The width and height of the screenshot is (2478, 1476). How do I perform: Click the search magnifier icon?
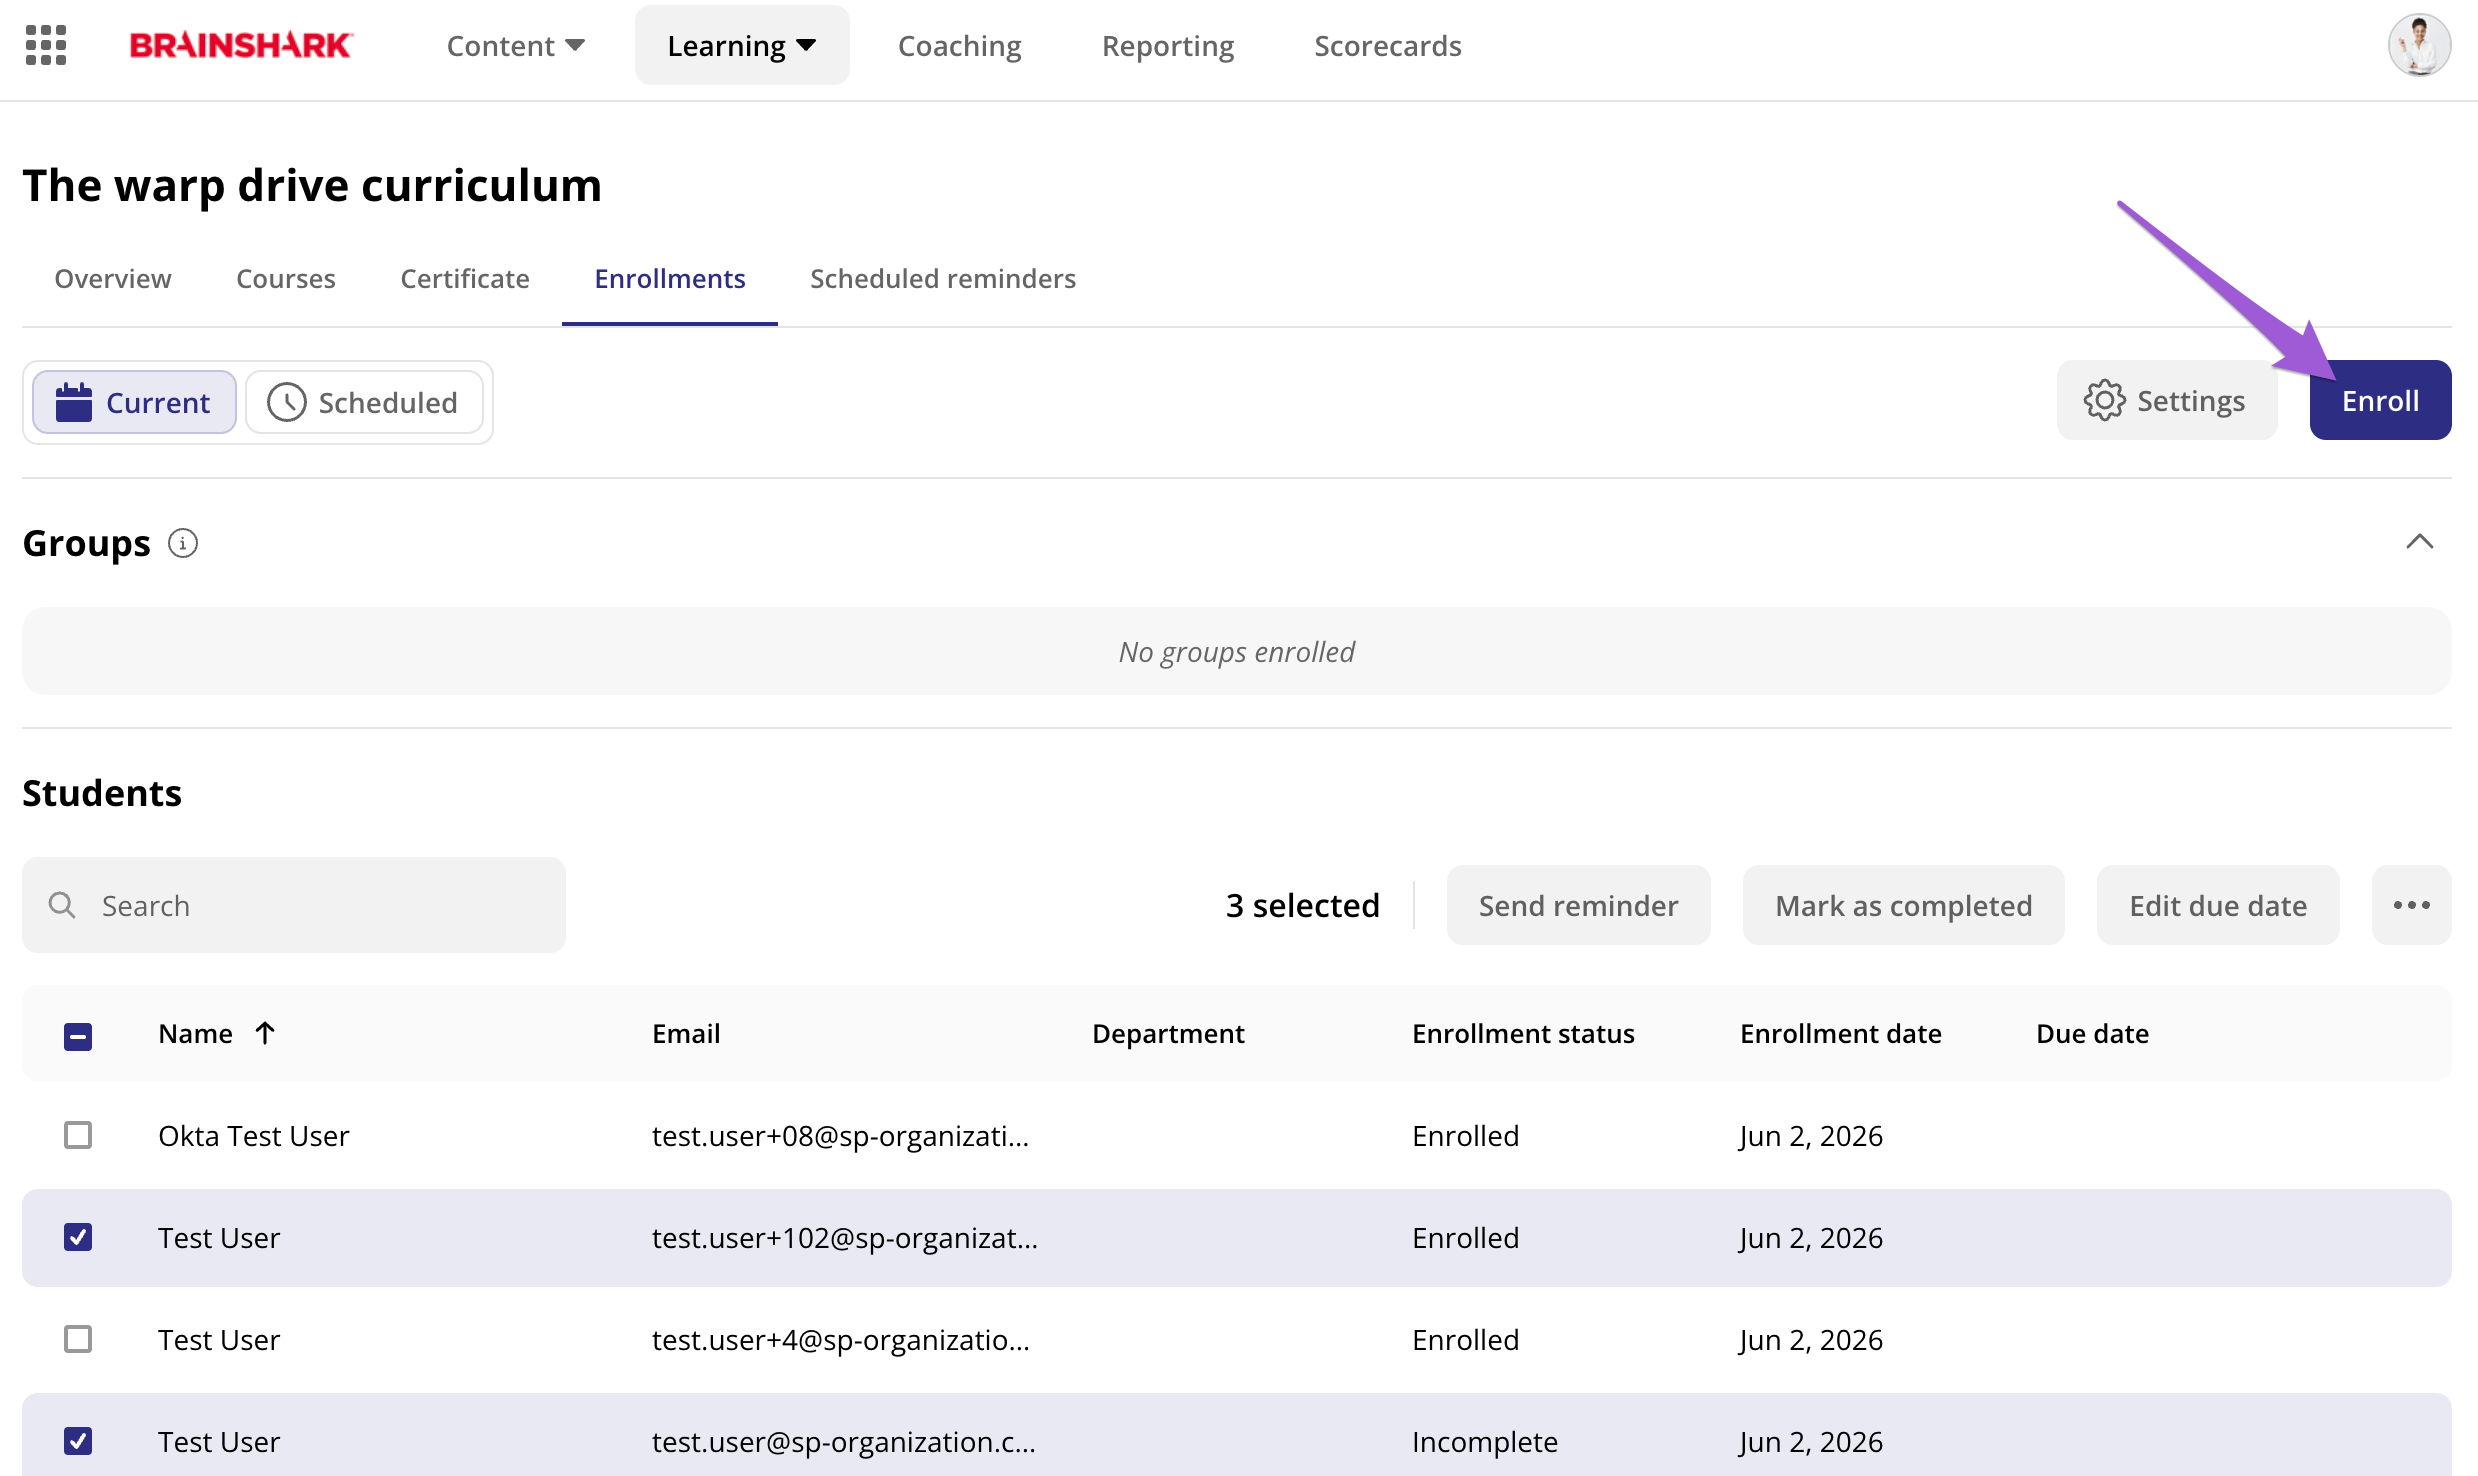click(x=62, y=905)
